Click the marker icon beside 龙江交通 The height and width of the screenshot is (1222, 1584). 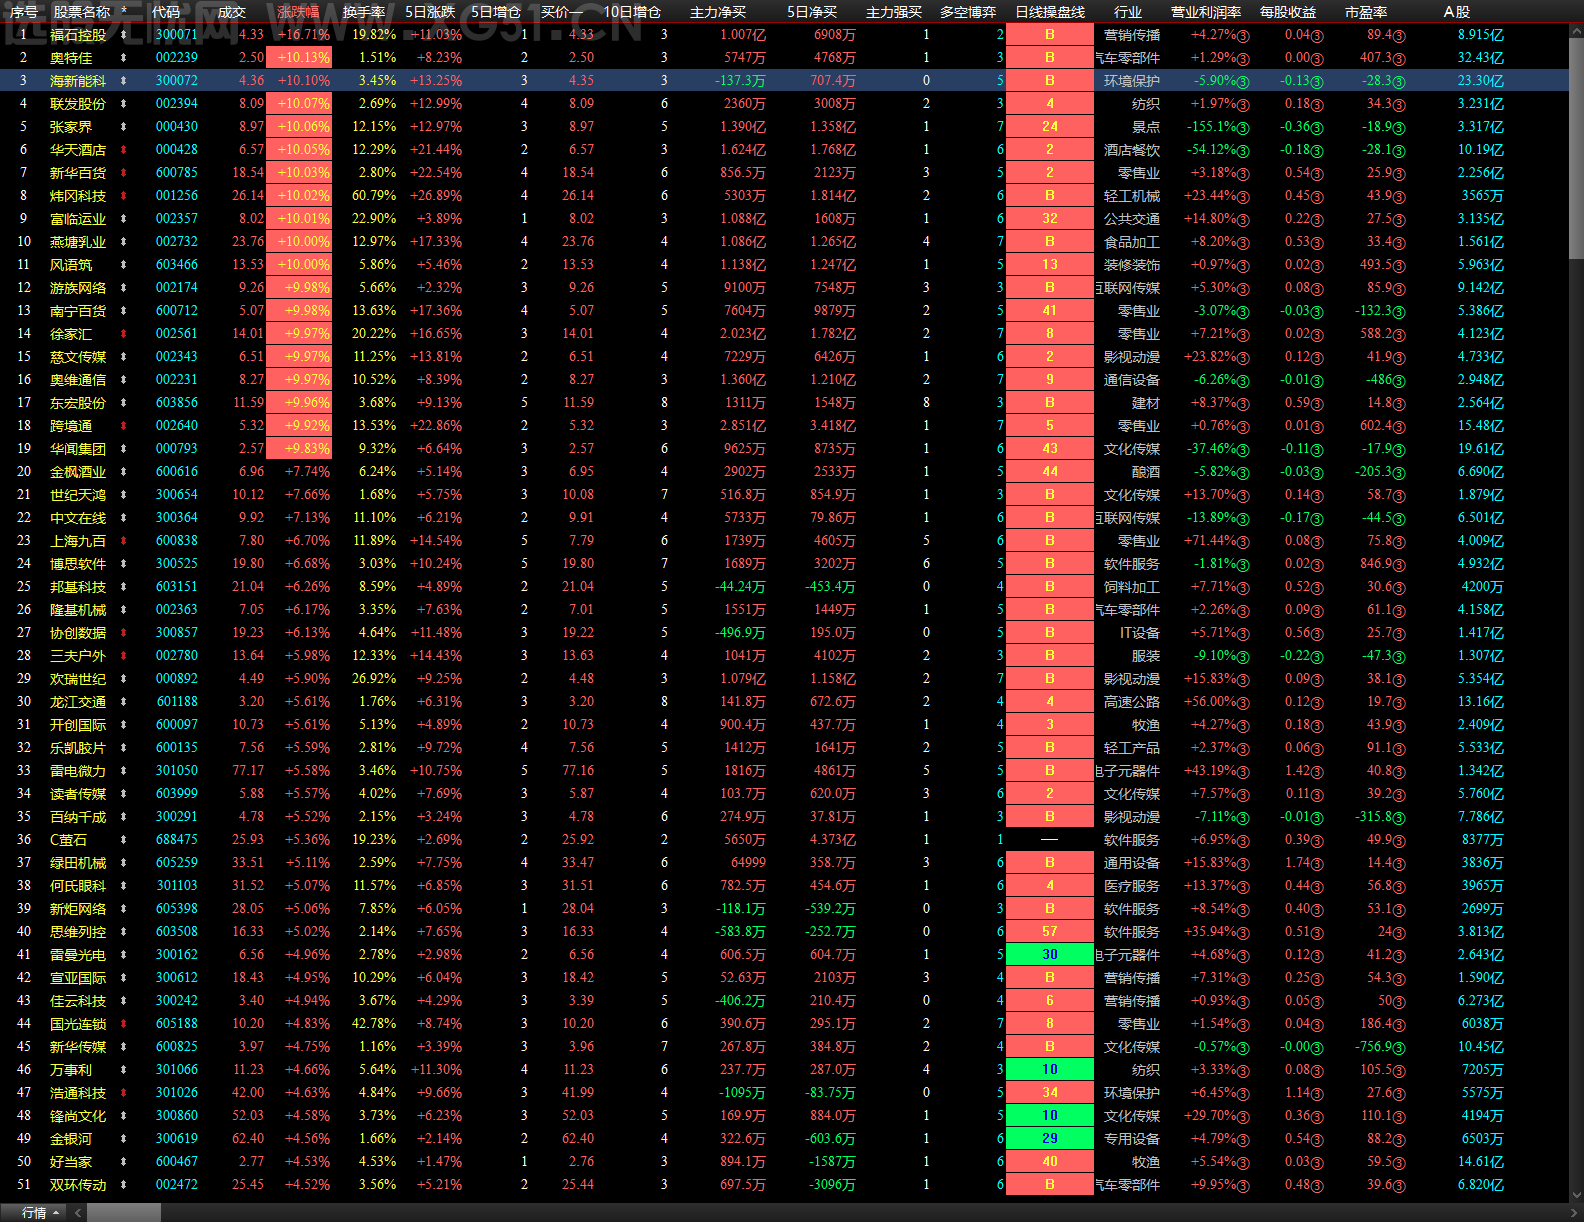(x=124, y=702)
